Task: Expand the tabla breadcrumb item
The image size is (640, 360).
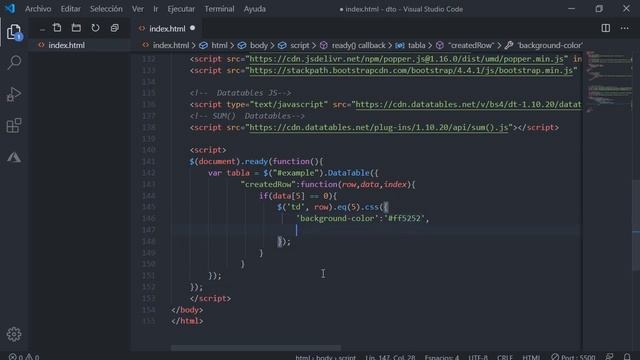Action: point(416,45)
